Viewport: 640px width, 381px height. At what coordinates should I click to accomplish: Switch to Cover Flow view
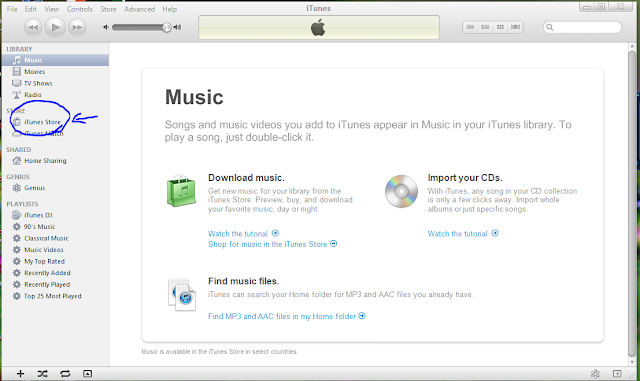coord(516,27)
